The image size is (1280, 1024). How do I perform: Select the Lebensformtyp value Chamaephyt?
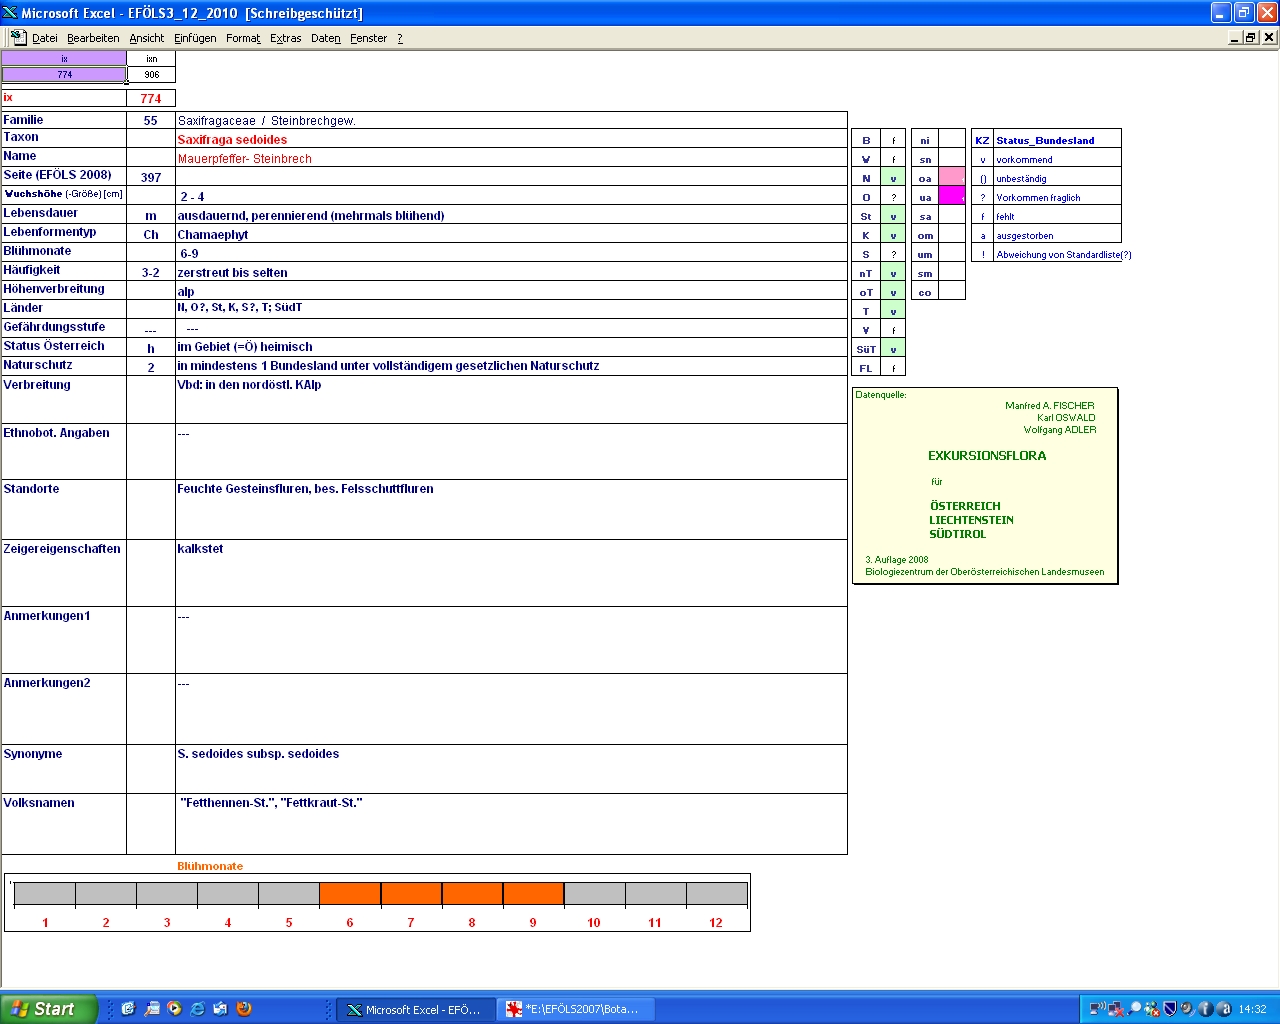[511, 234]
